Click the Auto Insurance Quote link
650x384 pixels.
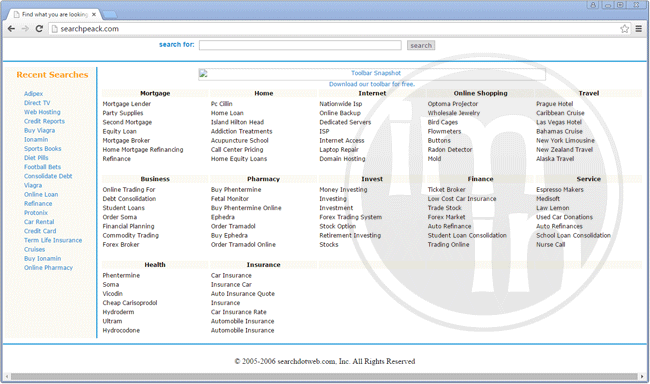243,294
